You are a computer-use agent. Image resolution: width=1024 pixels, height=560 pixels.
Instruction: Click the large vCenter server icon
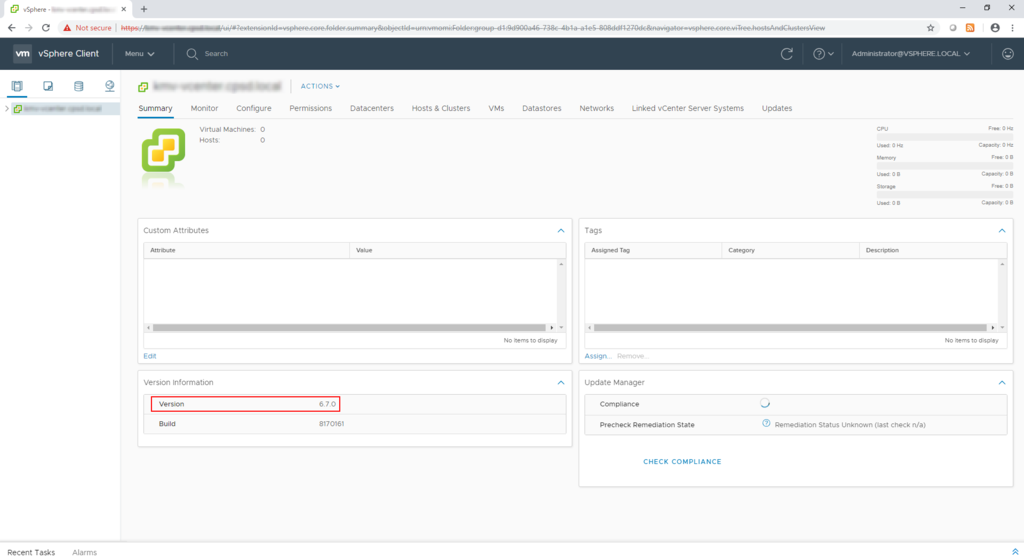click(163, 150)
